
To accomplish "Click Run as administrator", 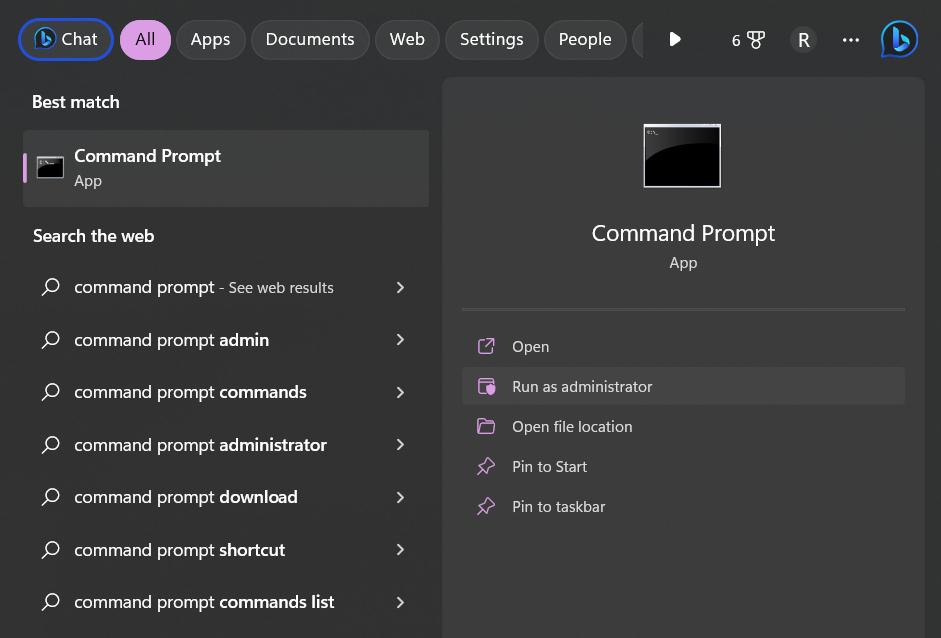I will point(684,387).
